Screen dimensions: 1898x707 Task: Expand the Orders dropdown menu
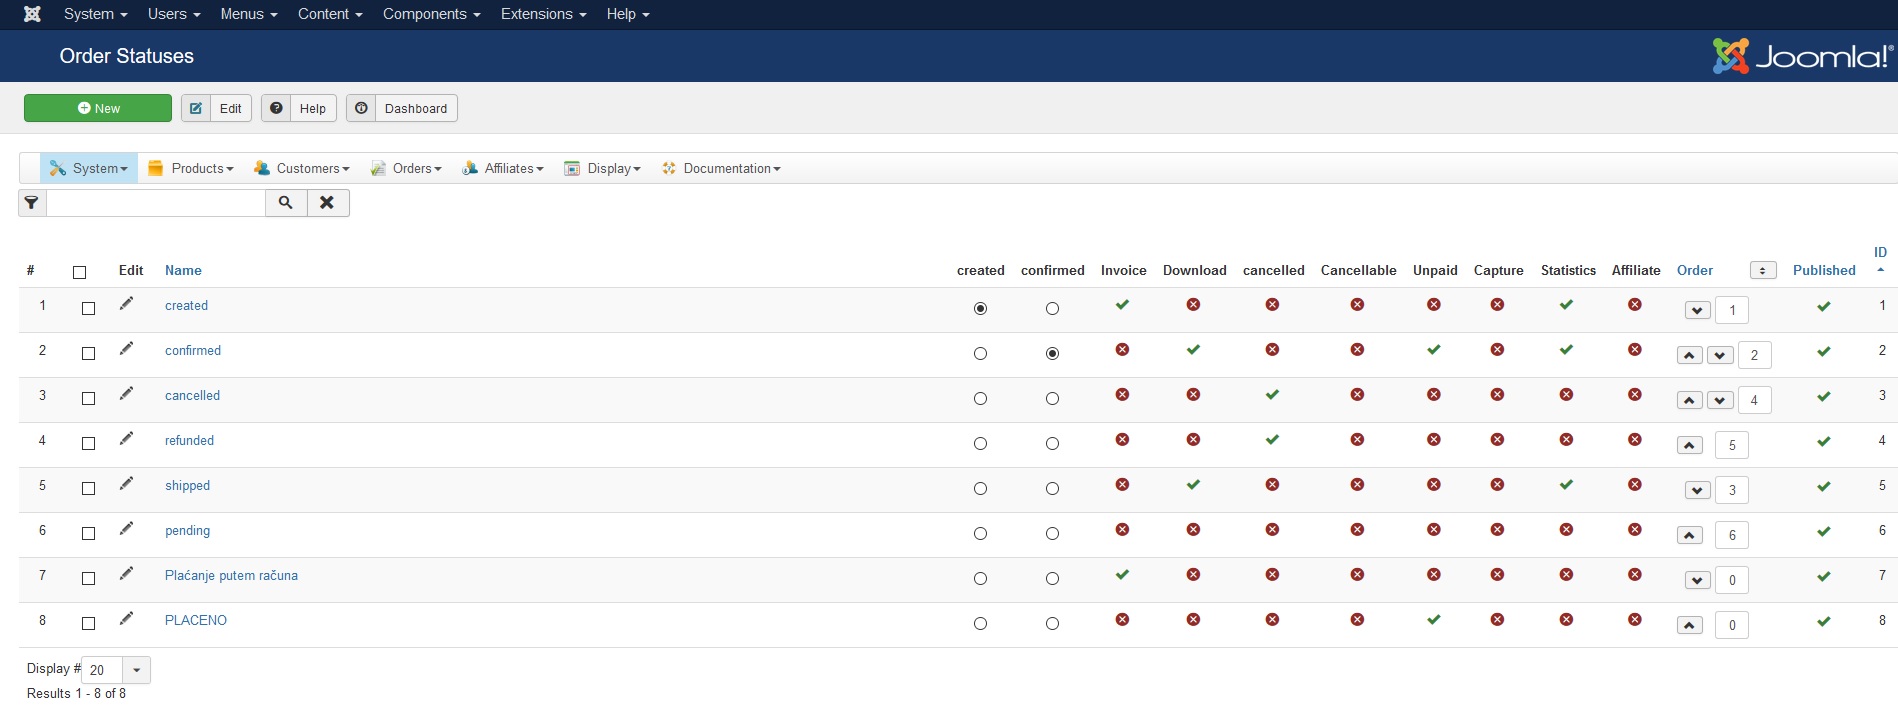[x=406, y=169]
